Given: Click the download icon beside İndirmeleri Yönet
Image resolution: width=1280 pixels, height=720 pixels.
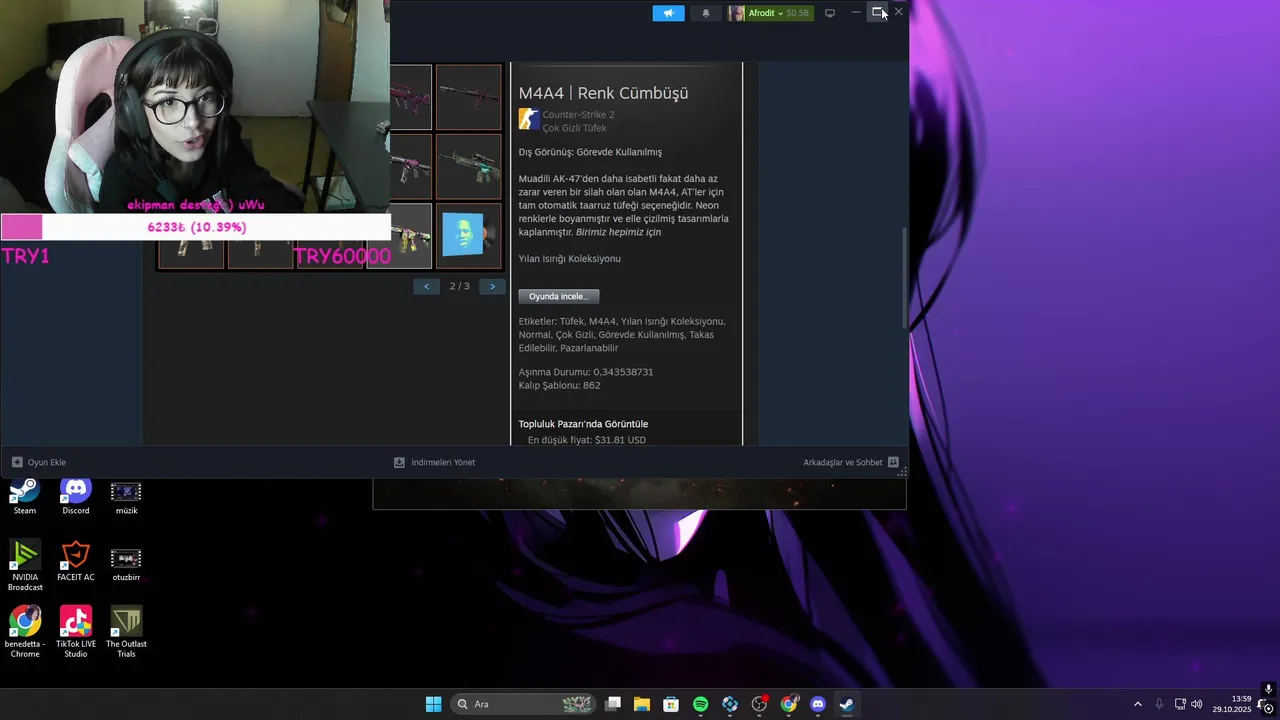Looking at the screenshot, I should point(399,462).
